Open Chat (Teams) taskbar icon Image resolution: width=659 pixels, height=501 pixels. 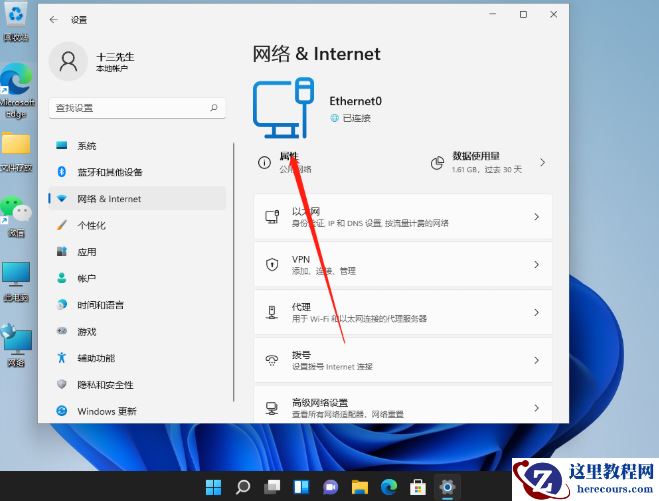[331, 487]
